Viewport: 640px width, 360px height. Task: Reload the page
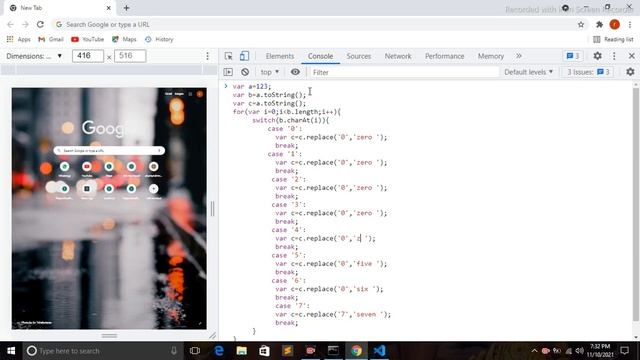40,24
